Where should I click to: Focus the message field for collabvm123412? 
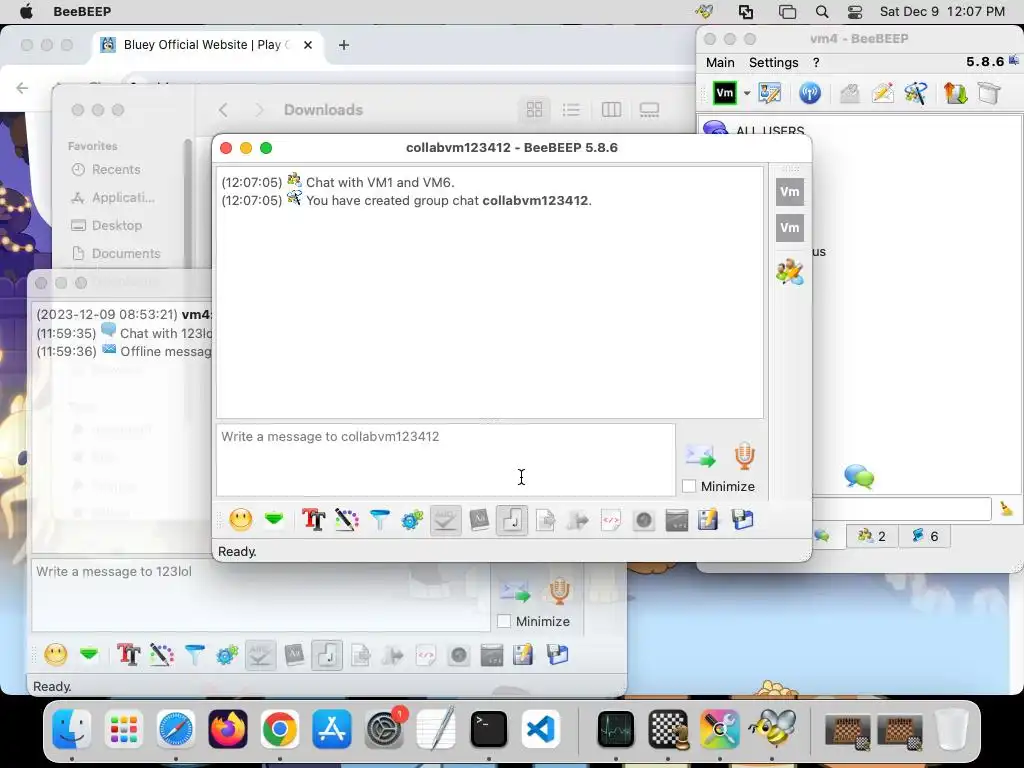tap(446, 460)
